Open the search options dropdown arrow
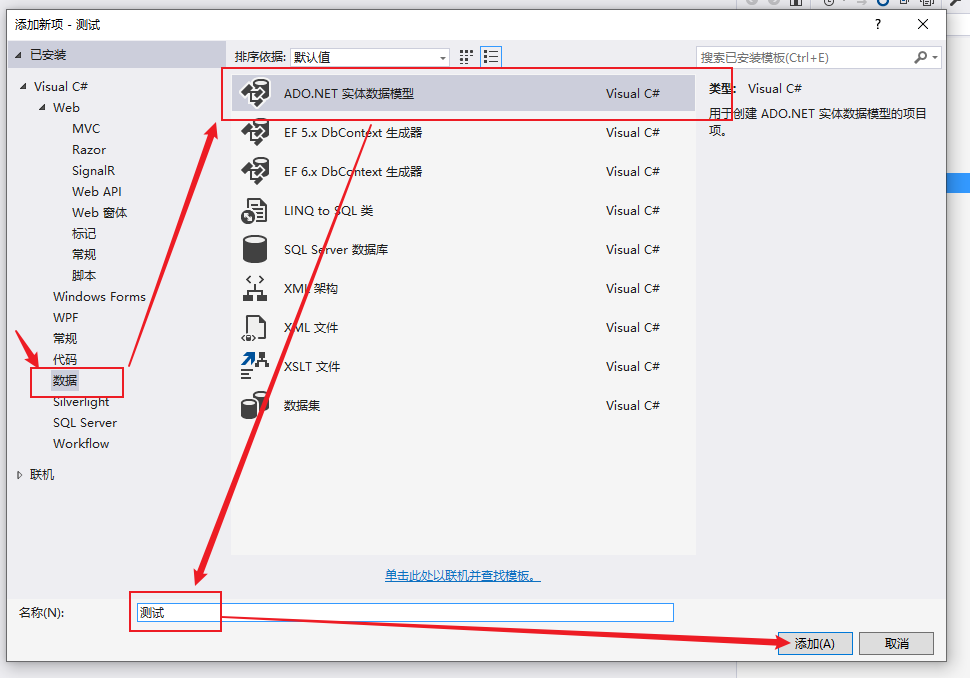970x678 pixels. (x=935, y=58)
